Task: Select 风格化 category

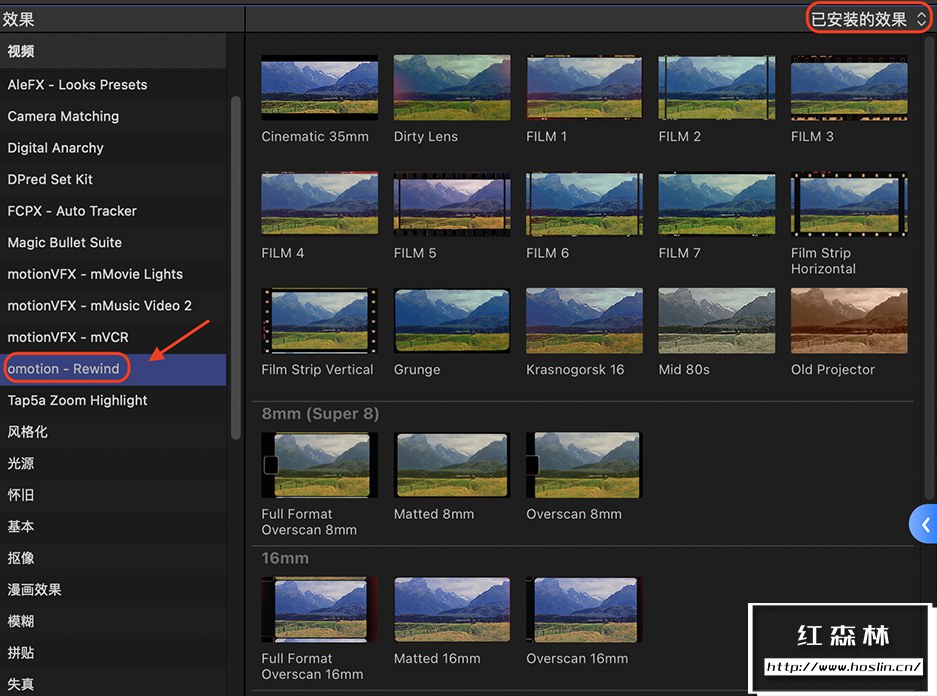Action: [113, 432]
